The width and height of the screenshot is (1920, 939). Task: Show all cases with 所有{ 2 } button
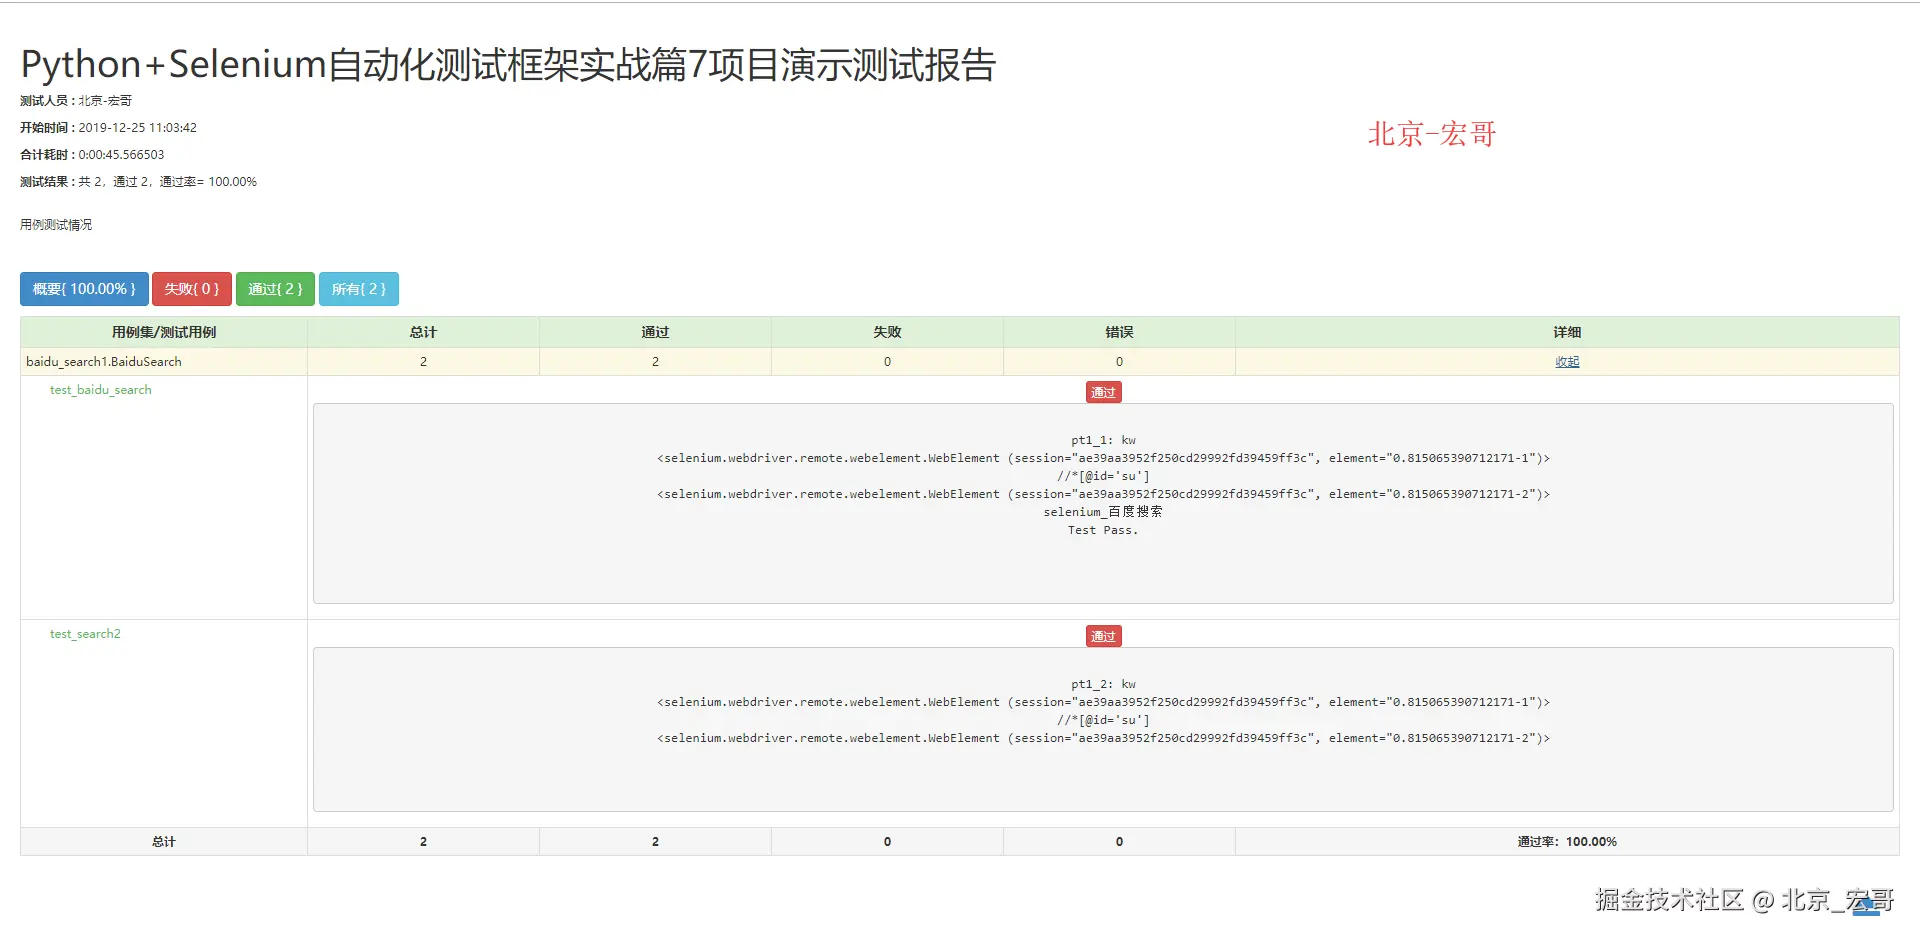coord(359,289)
